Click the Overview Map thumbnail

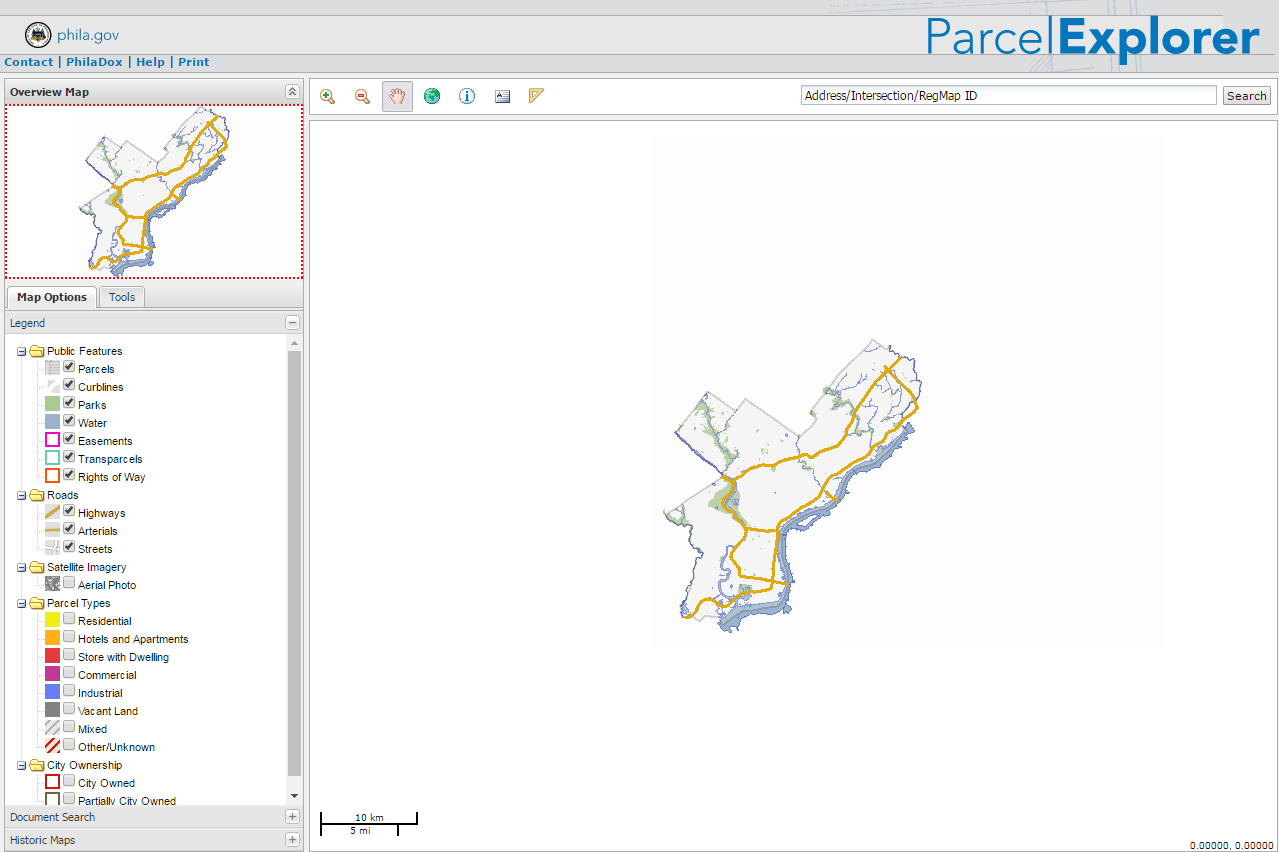[154, 191]
